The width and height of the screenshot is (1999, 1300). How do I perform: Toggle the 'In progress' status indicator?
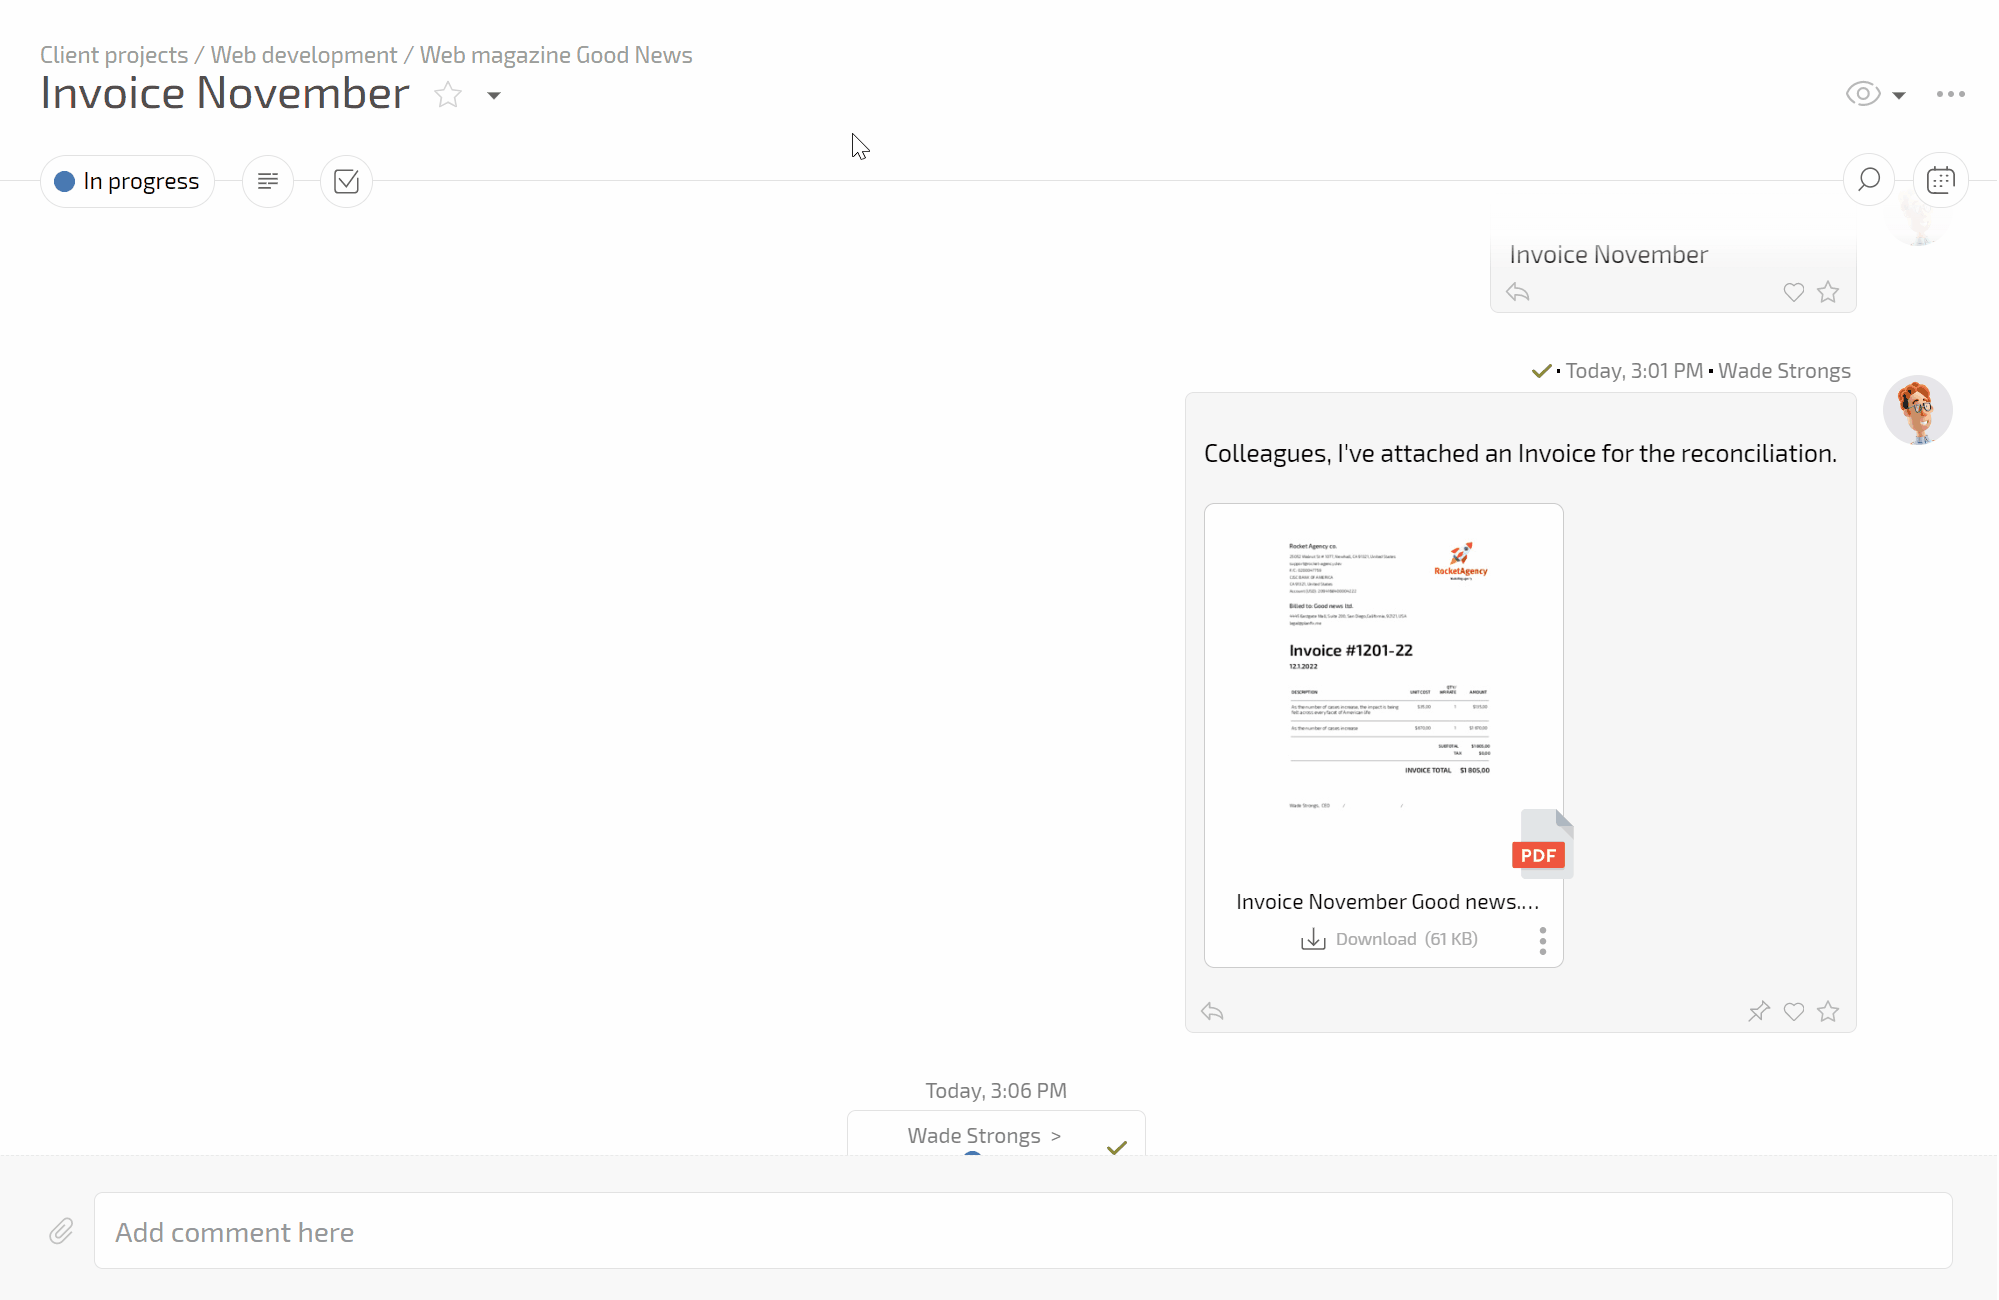pos(128,181)
